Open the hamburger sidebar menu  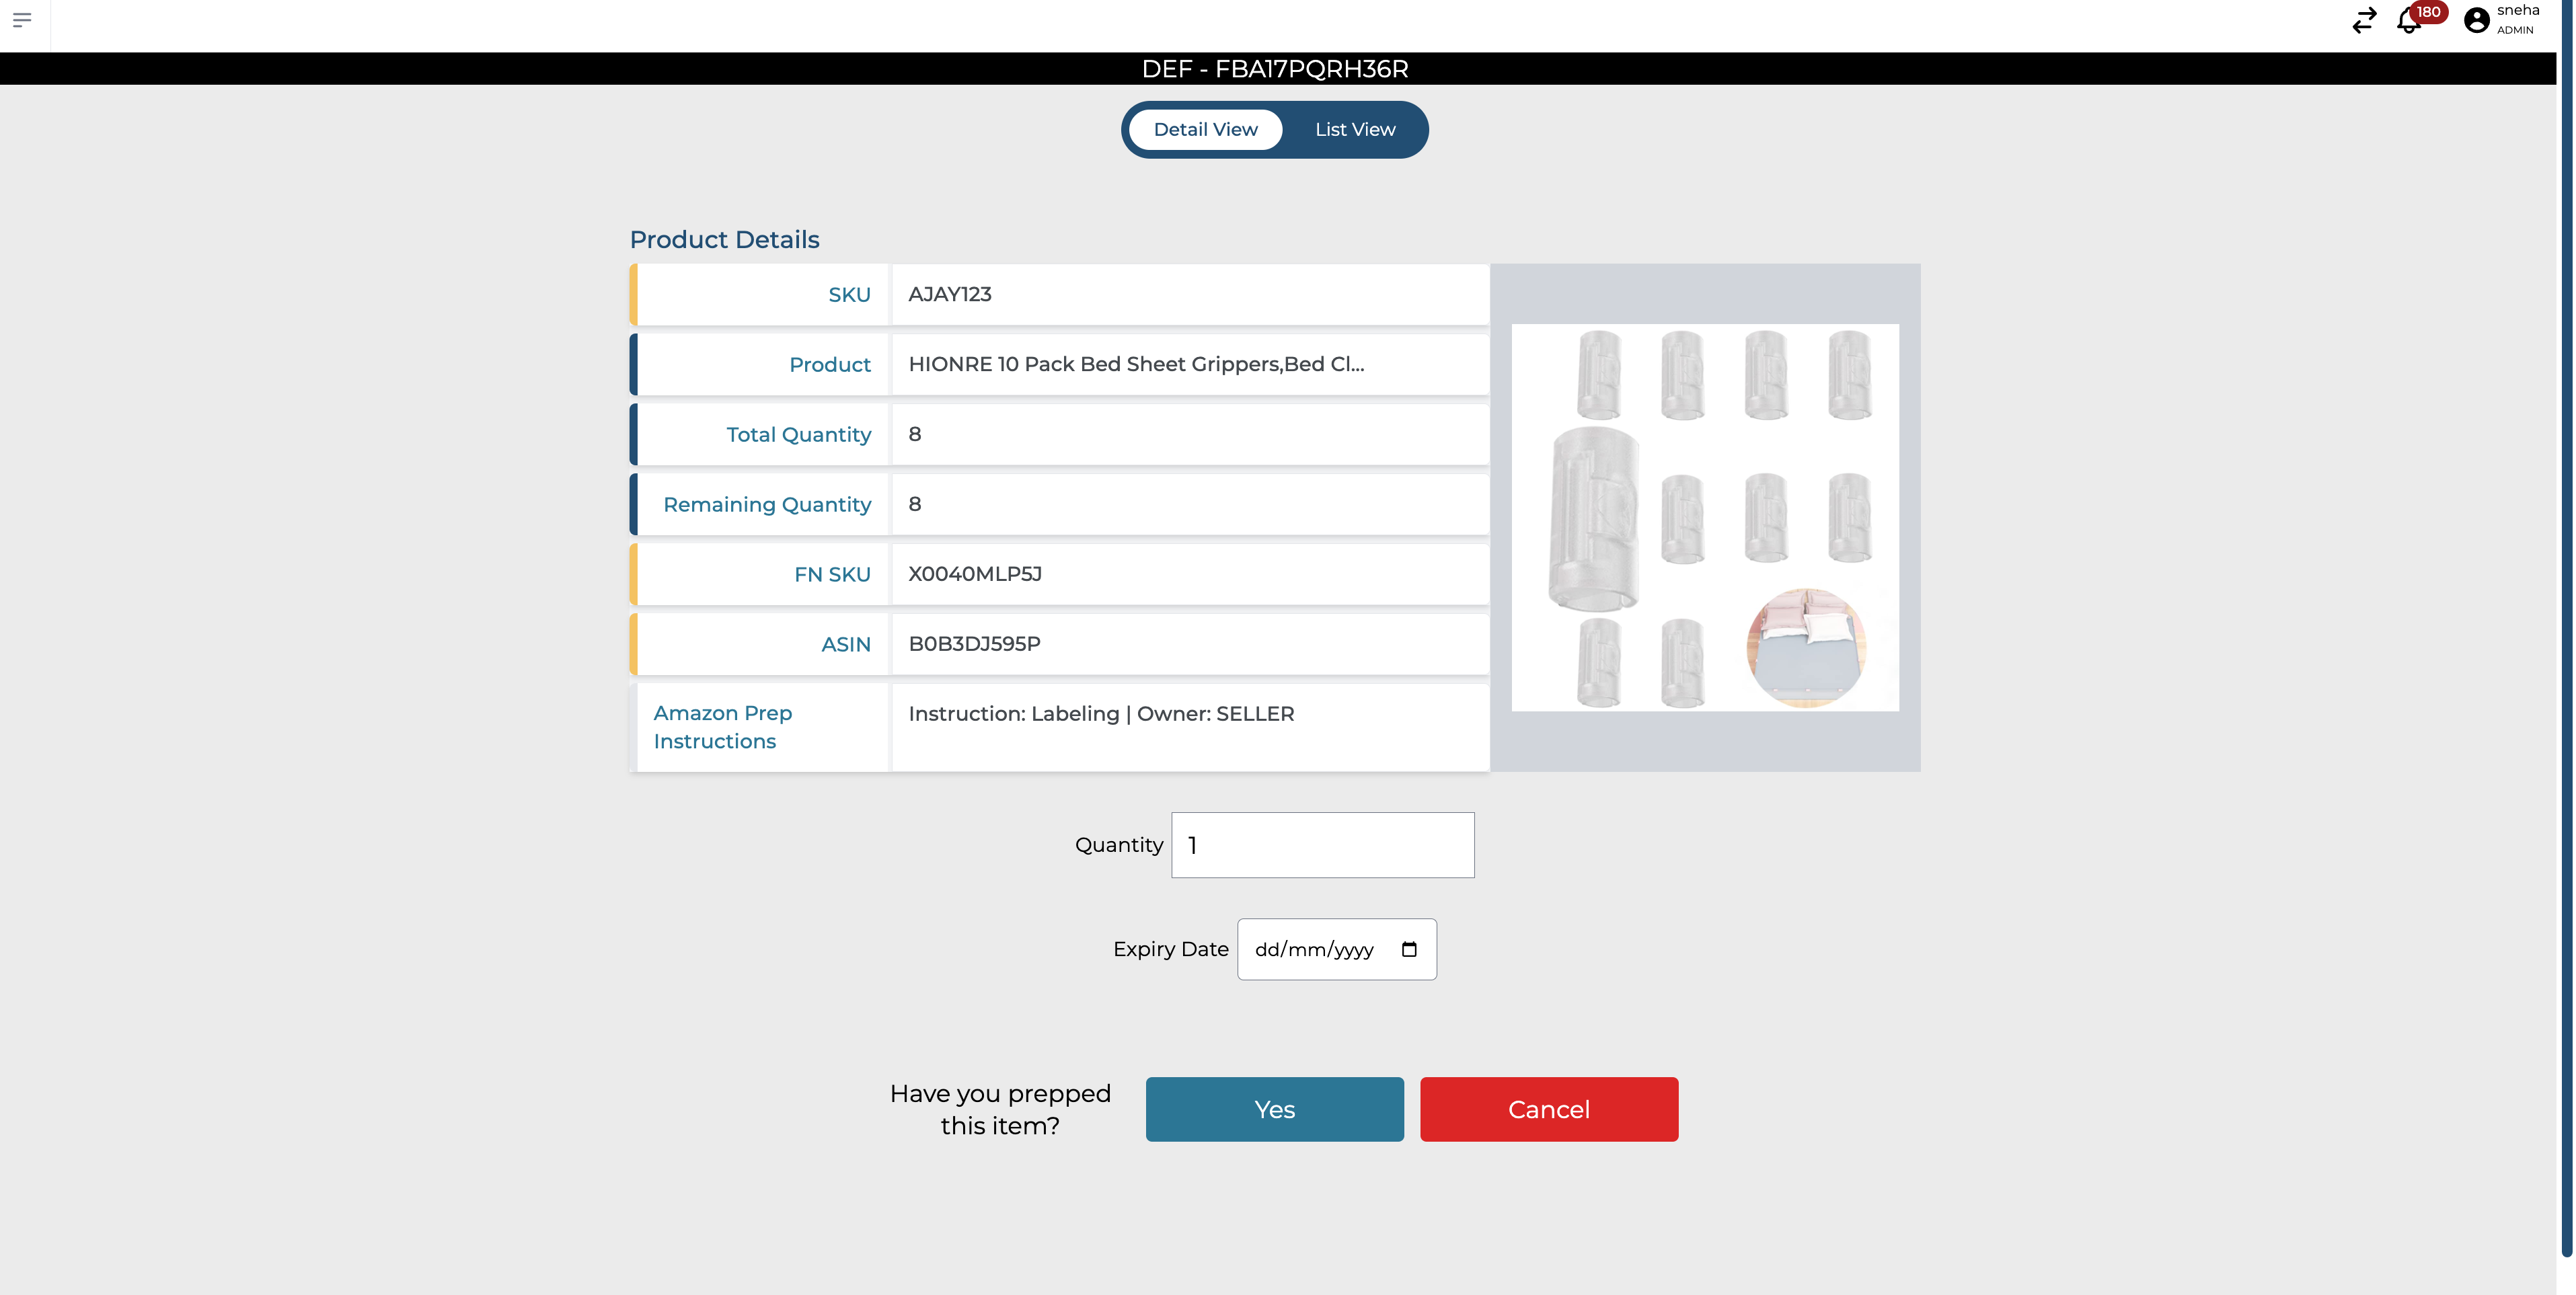point(22,20)
